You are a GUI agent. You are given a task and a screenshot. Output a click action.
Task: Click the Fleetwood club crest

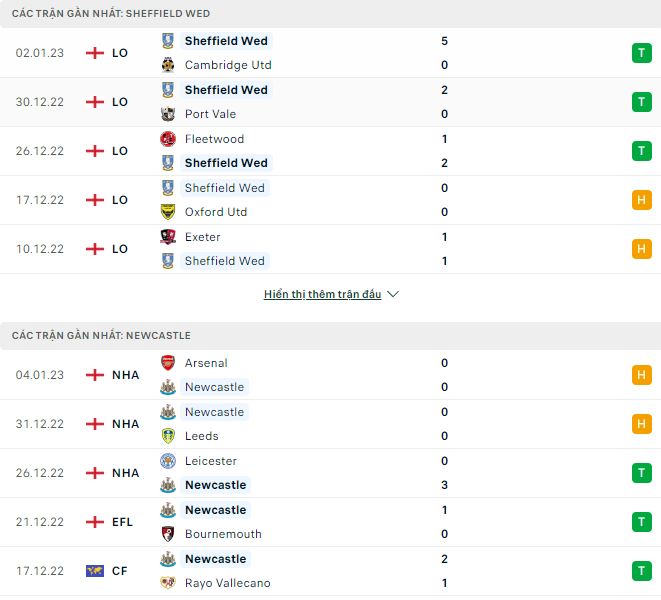point(168,139)
